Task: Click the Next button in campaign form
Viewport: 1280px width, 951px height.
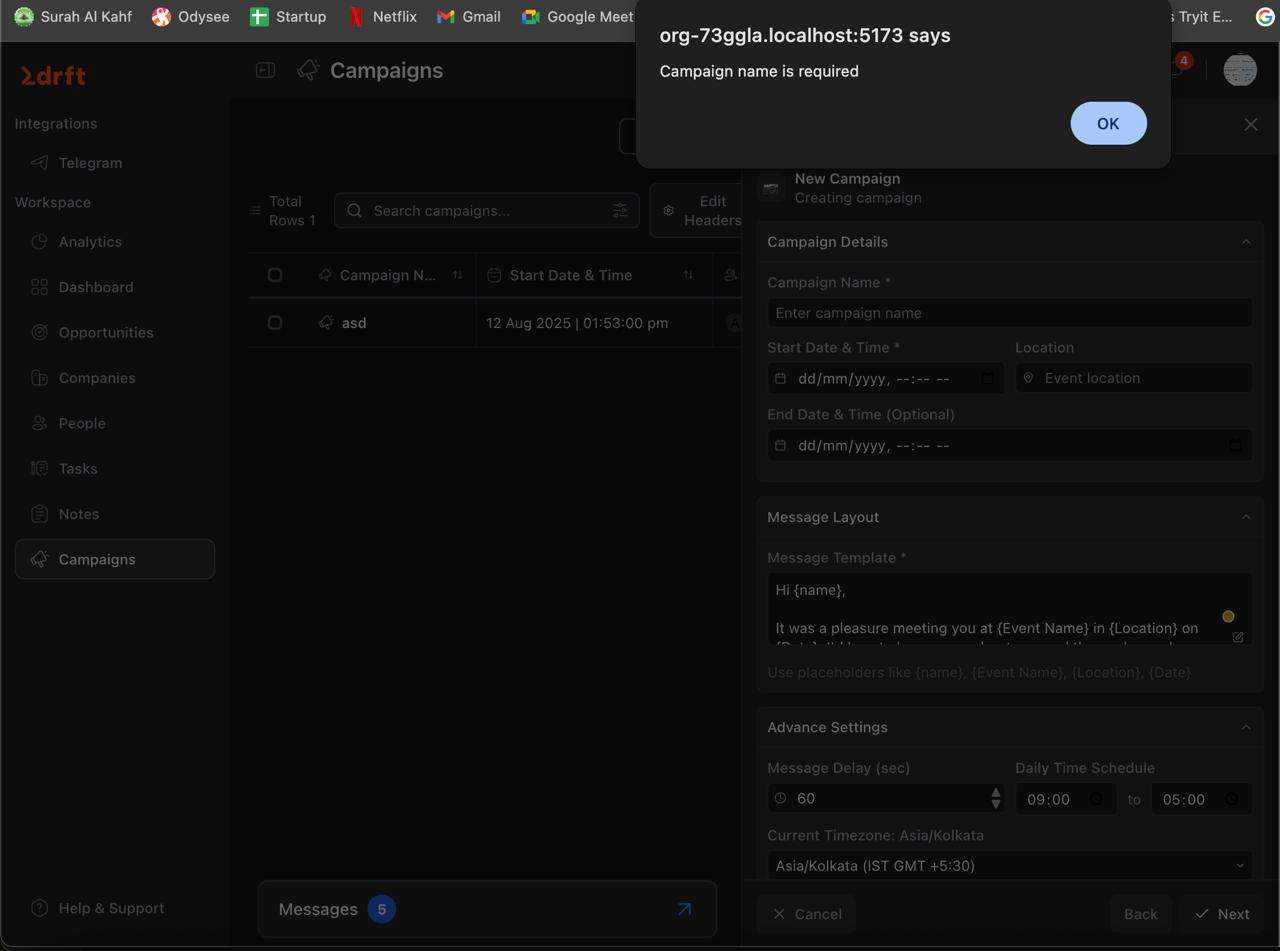Action: tap(1222, 914)
